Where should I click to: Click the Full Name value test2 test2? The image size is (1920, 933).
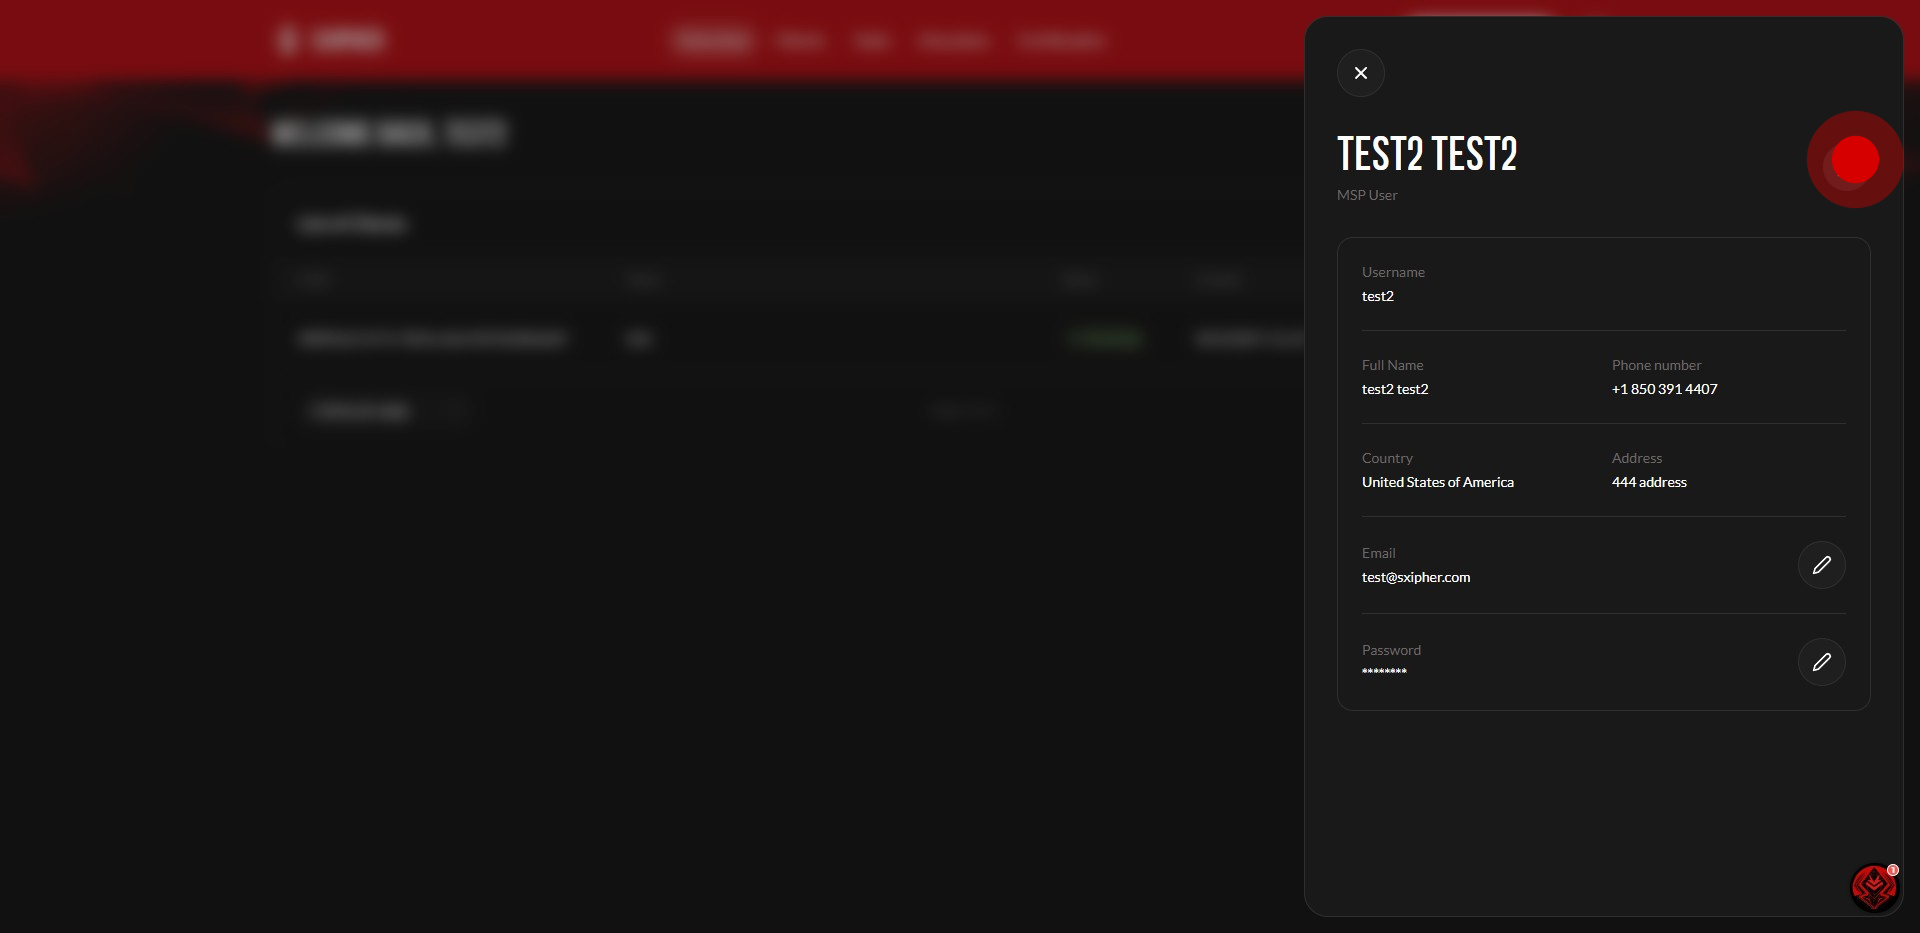click(x=1394, y=389)
